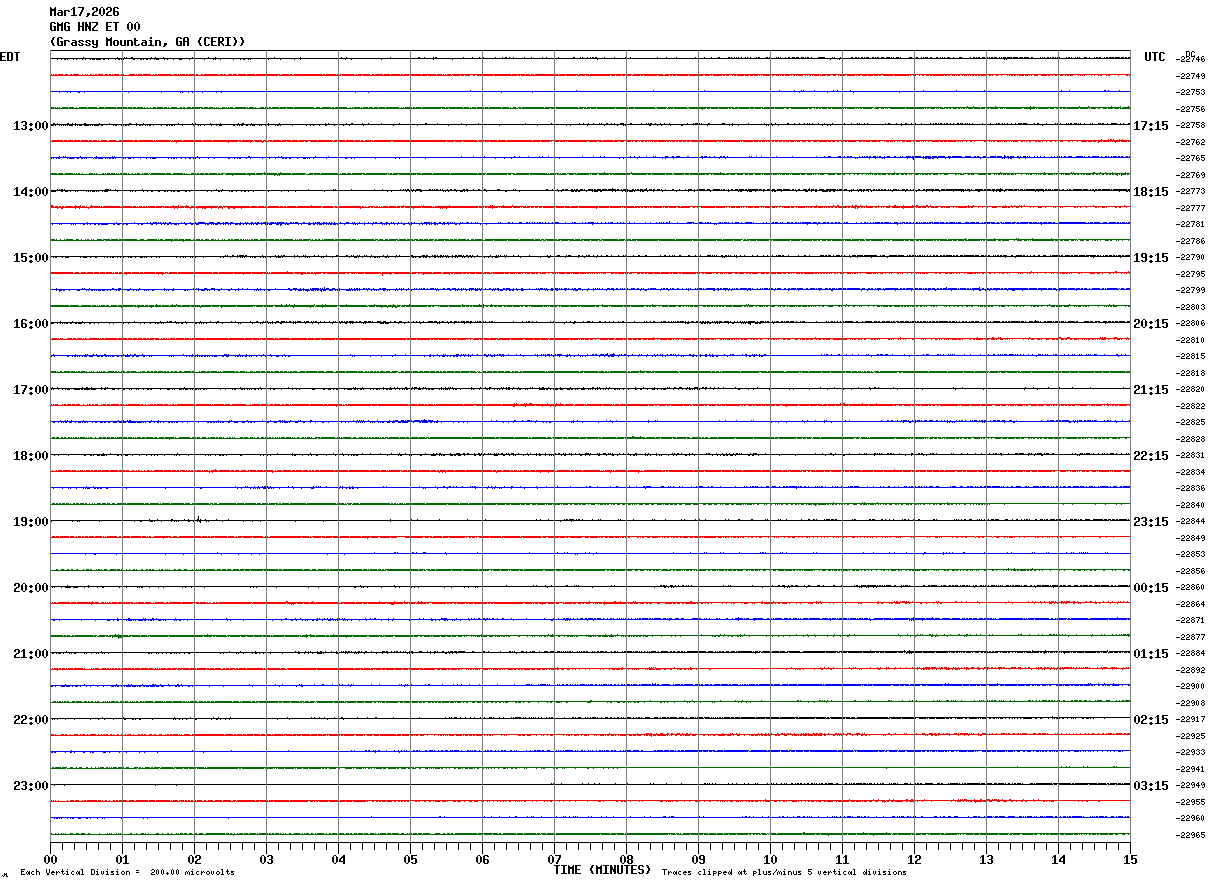Click the 02:15 UTC row label
The image size is (1210, 886).
click(1151, 720)
